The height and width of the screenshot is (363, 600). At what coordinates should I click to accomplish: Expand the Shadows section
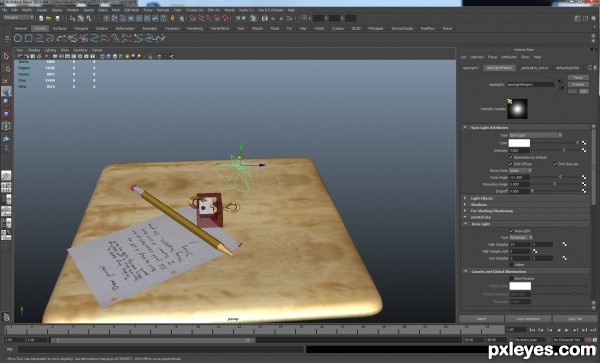click(465, 205)
